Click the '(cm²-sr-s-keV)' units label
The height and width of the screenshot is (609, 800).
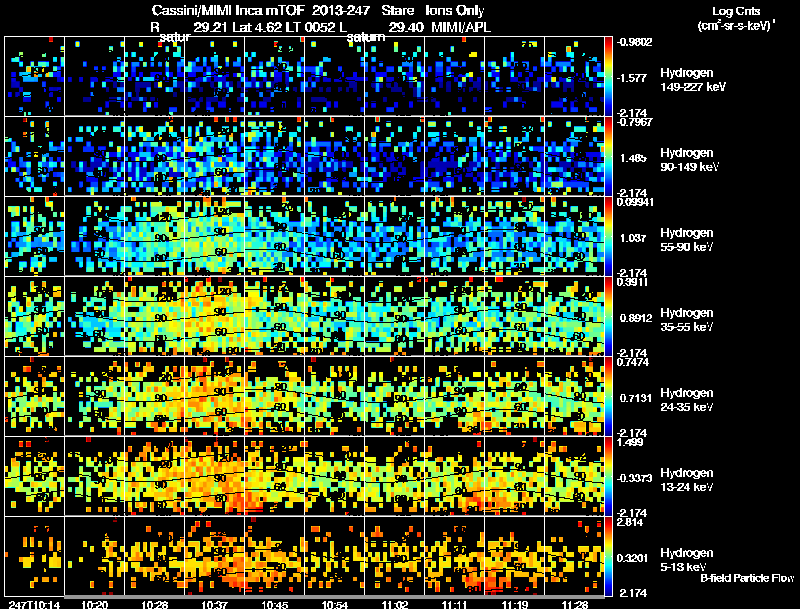pyautogui.click(x=736, y=25)
